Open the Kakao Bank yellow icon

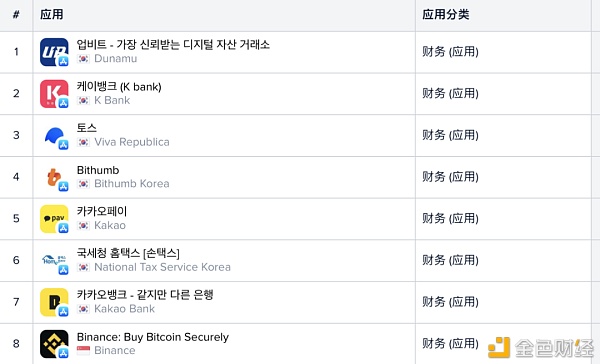pos(54,302)
